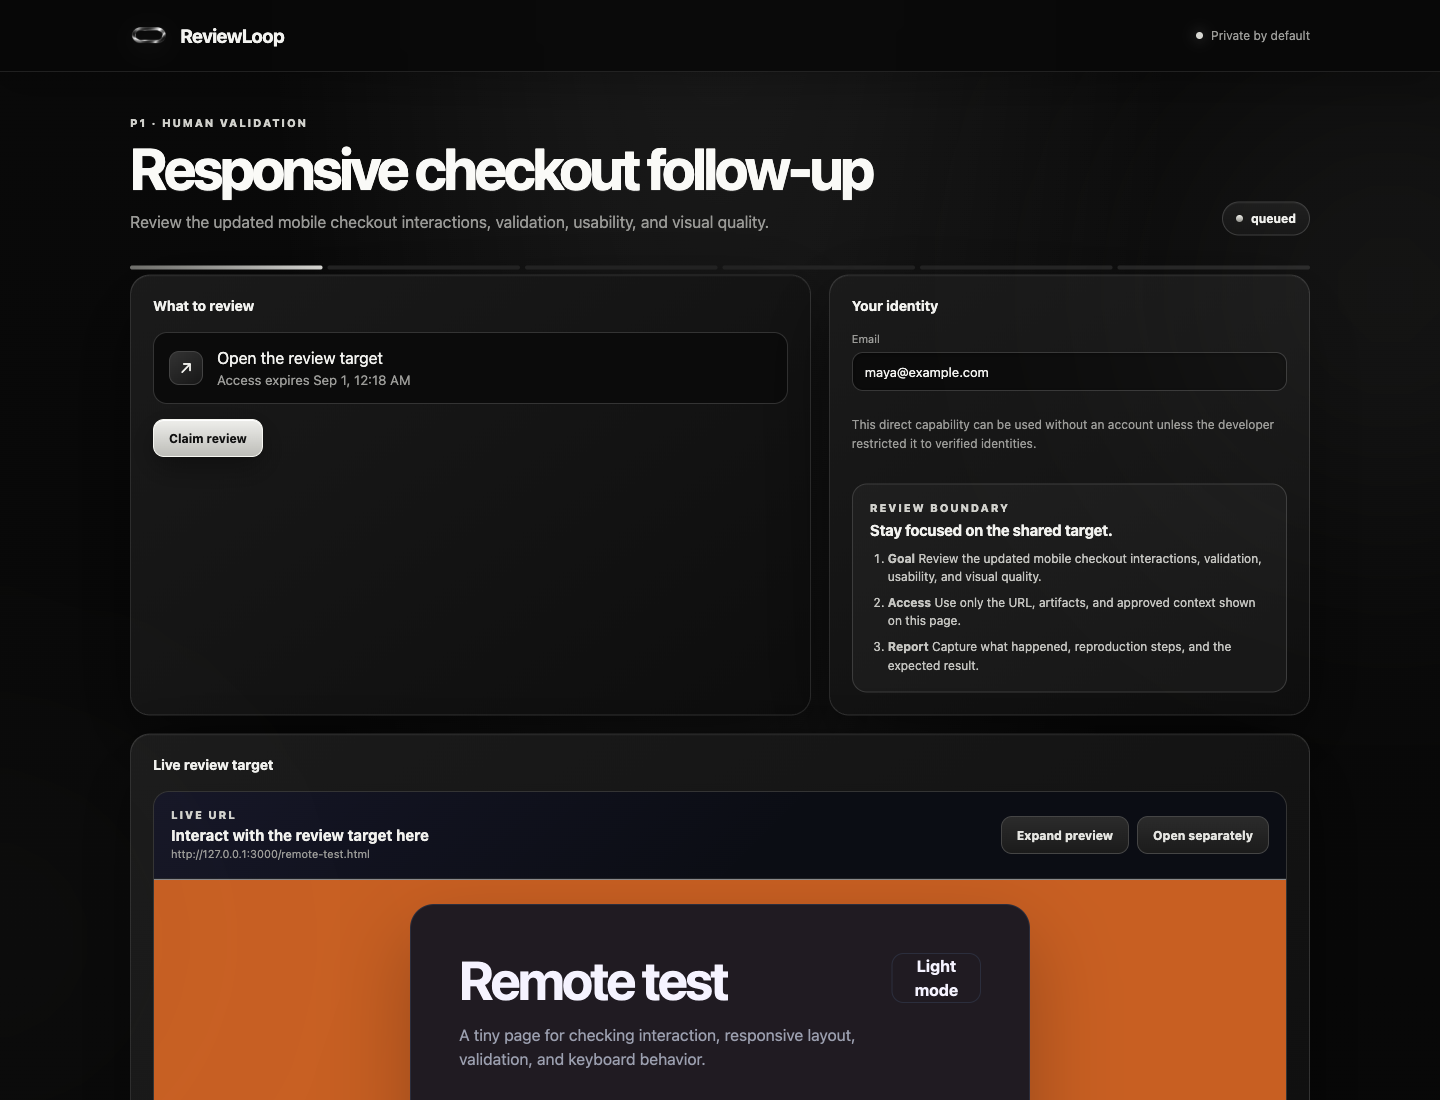Click the arrow icon beside Open the review target
Image resolution: width=1440 pixels, height=1100 pixels.
[x=186, y=368]
